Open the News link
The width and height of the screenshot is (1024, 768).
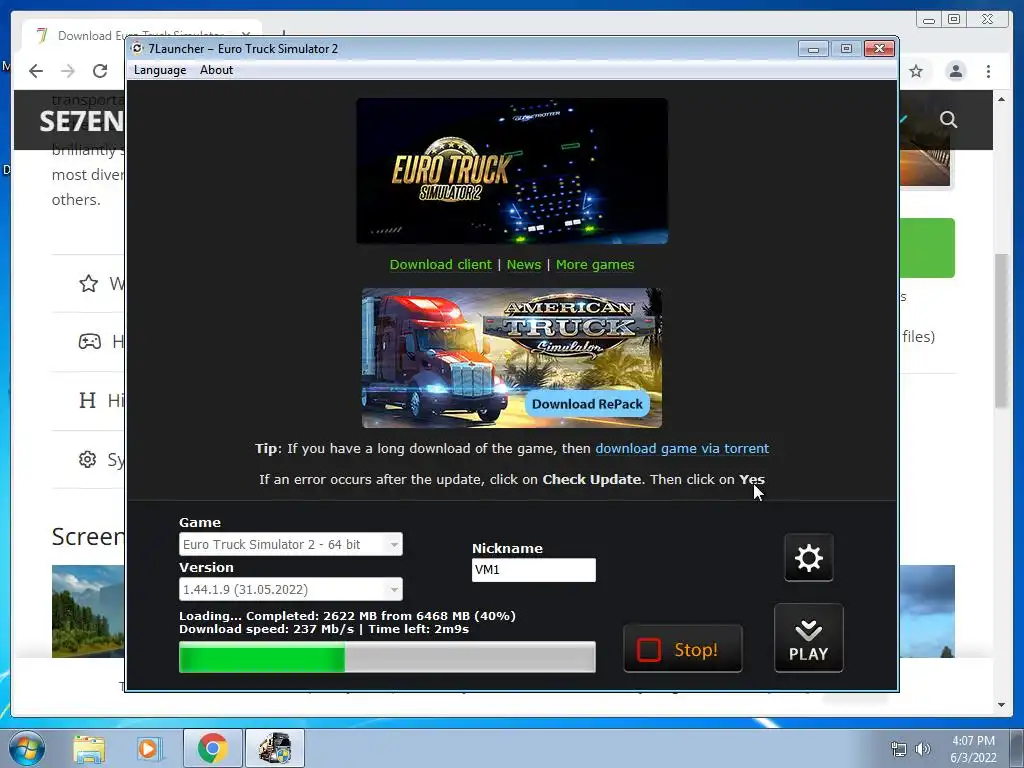524,264
